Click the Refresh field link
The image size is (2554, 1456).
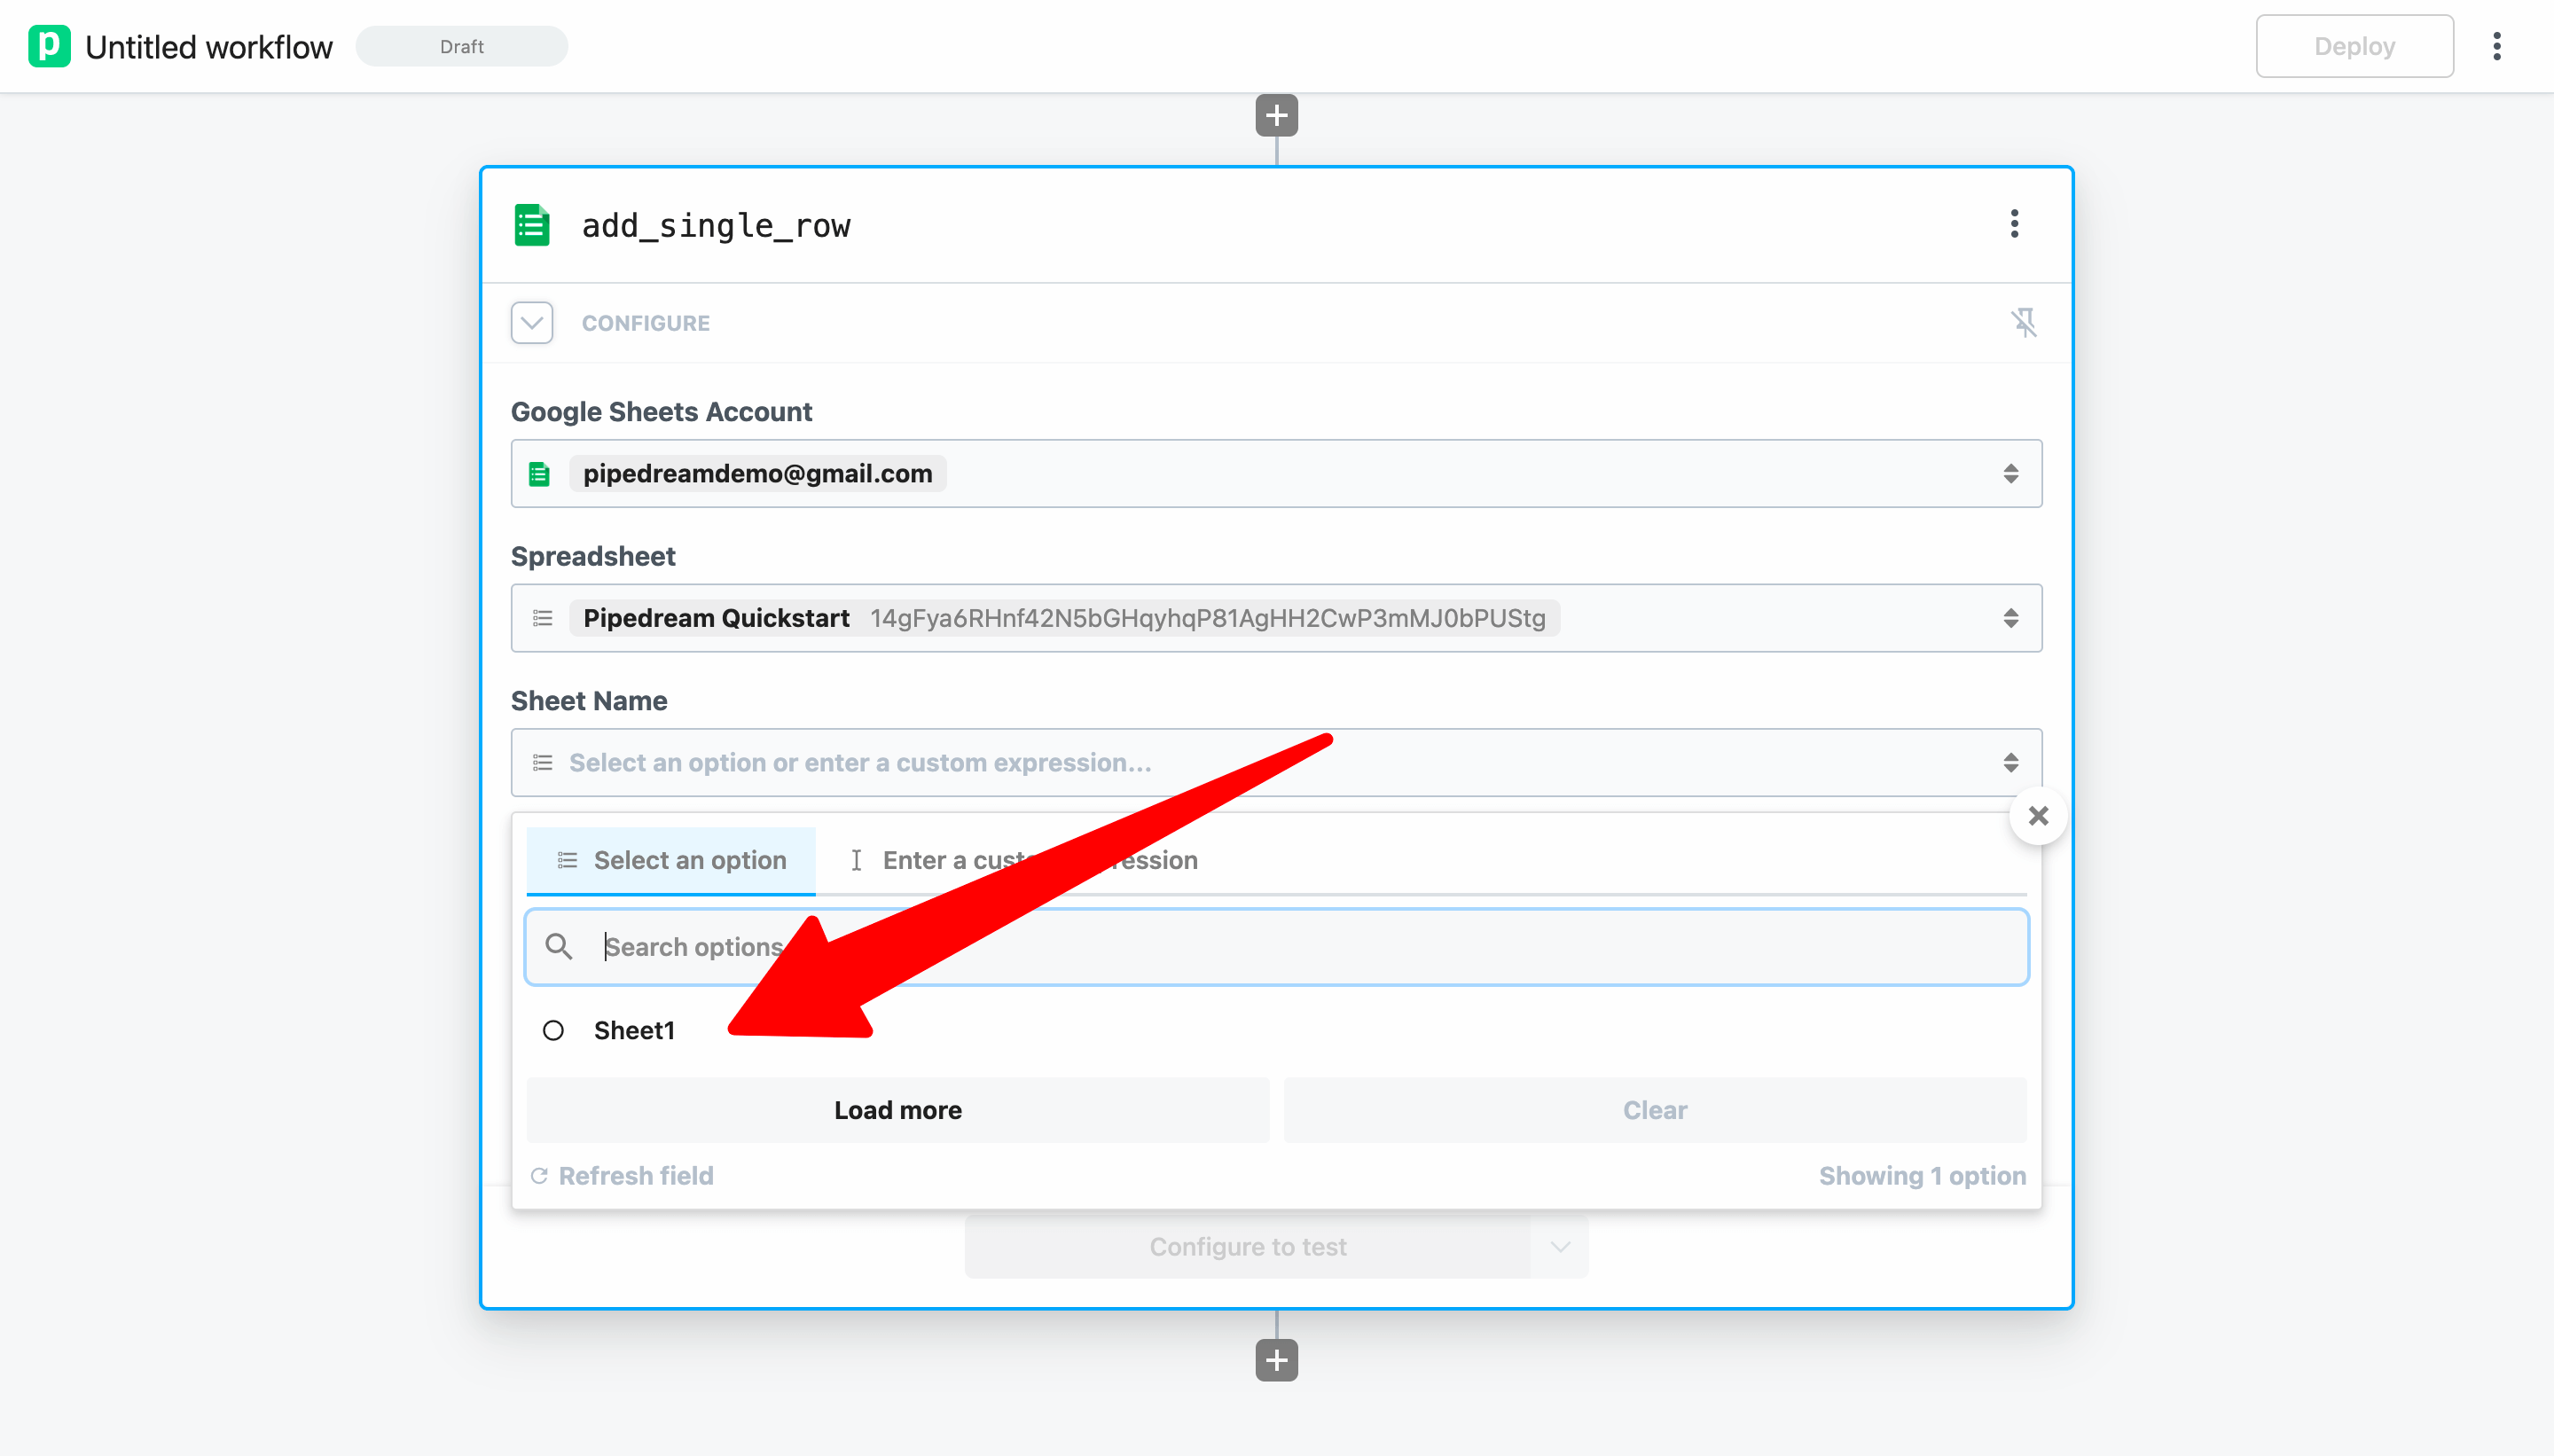623,1175
